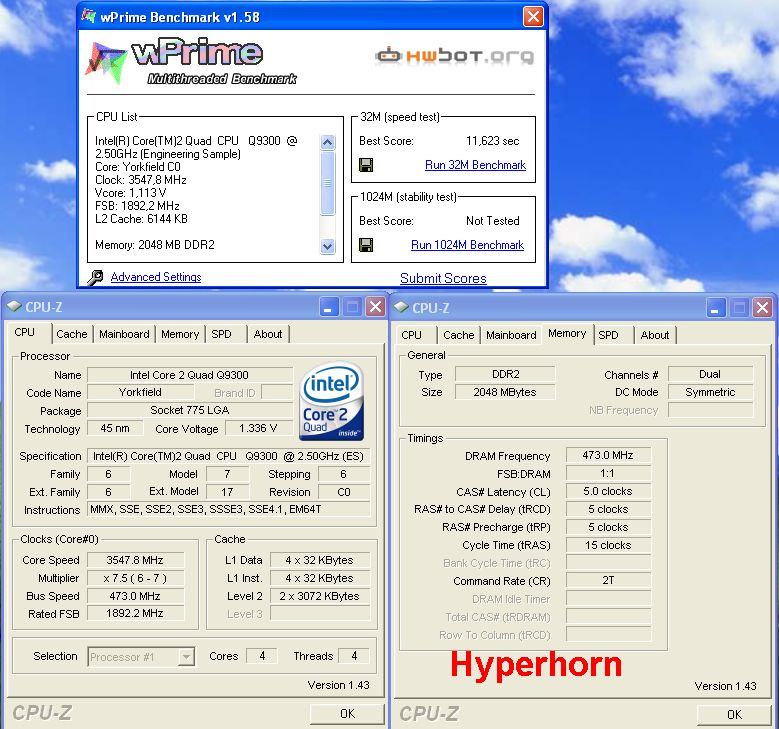Click the DRAM Frequency 473.0 MHz value
779x729 pixels.
[x=608, y=455]
